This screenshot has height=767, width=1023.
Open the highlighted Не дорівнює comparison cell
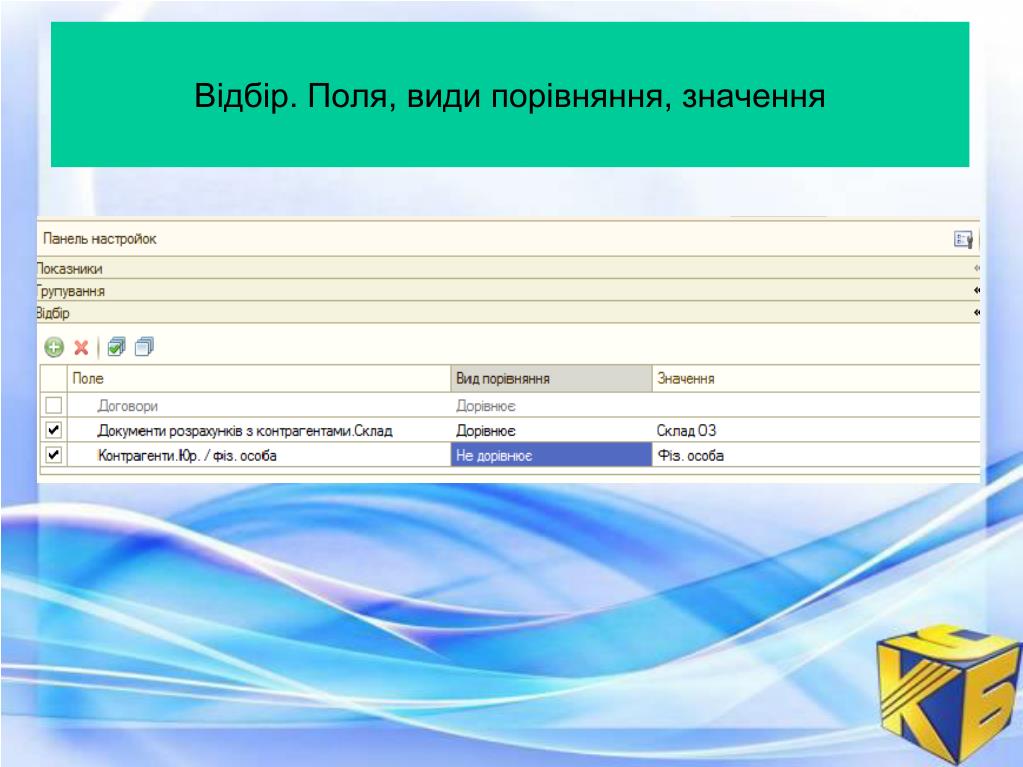click(x=551, y=455)
